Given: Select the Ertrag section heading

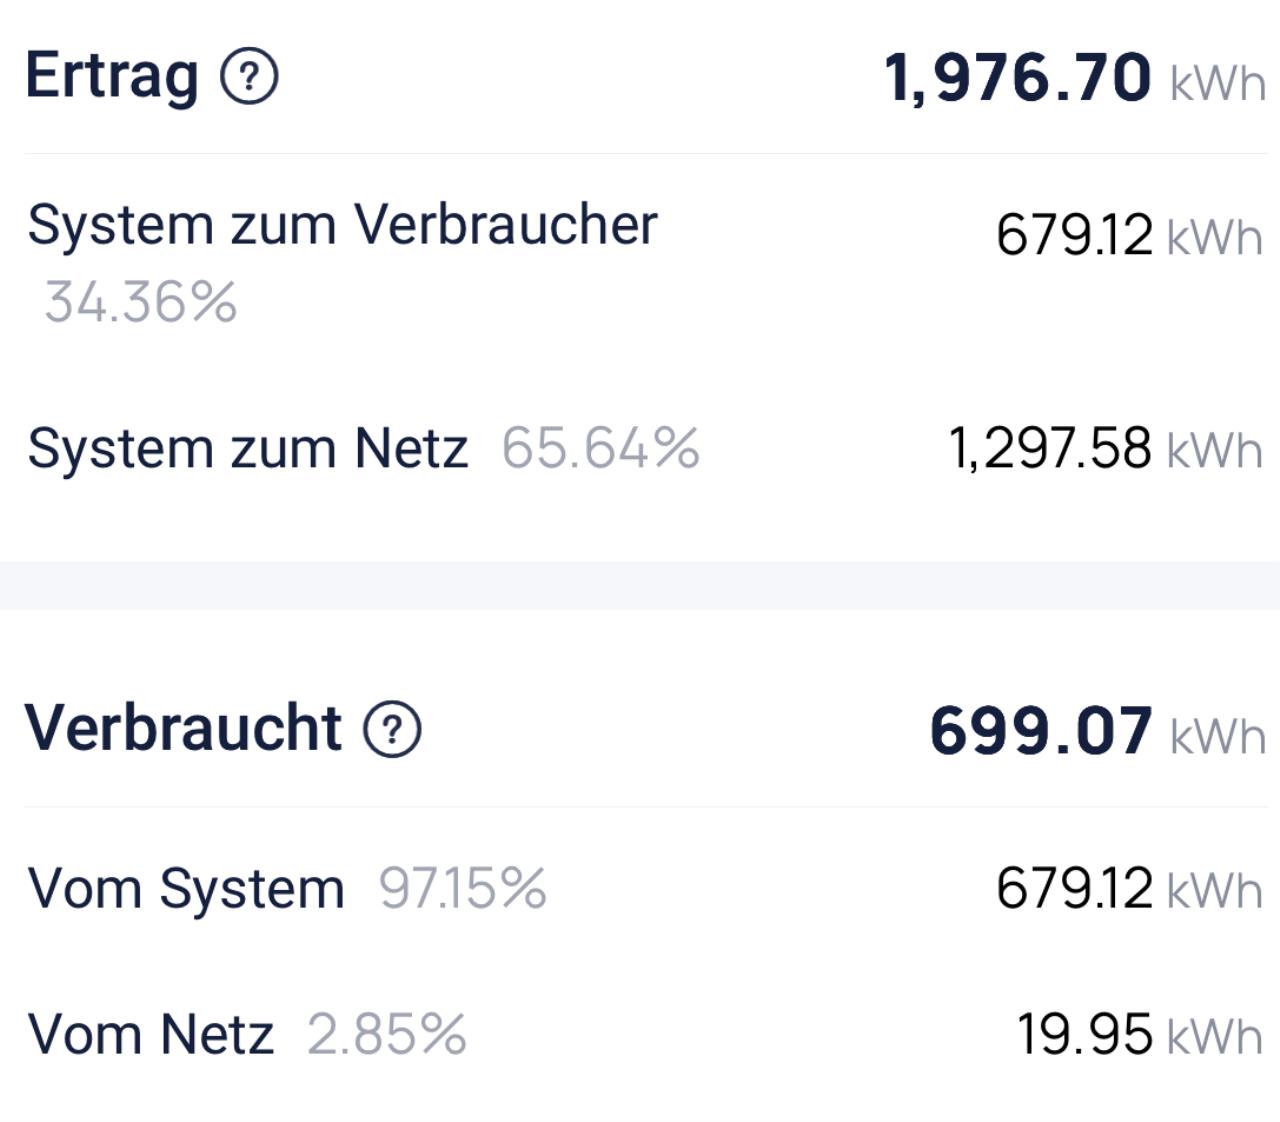Looking at the screenshot, I should (111, 76).
